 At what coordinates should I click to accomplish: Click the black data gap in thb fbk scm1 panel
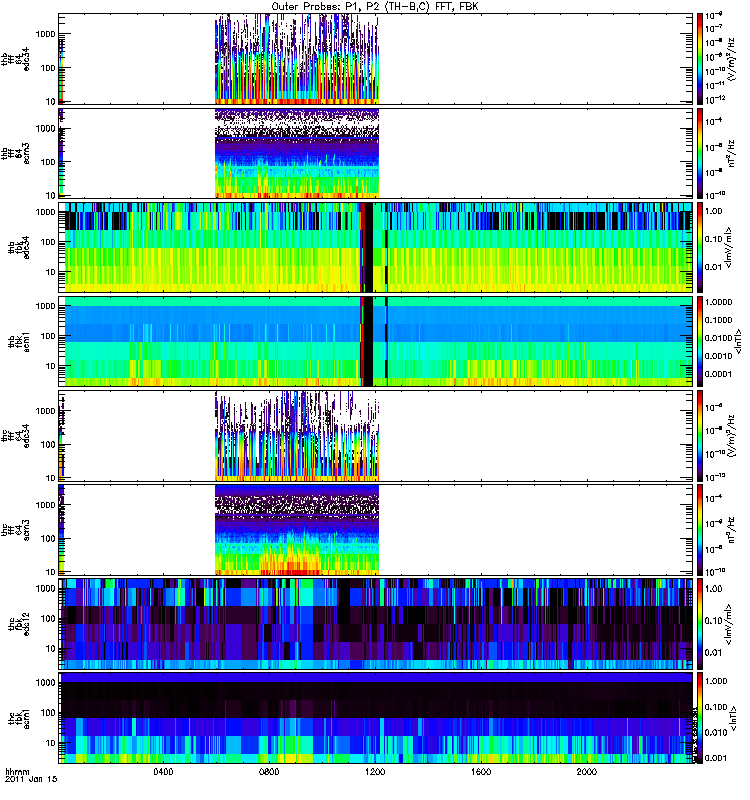(367, 341)
